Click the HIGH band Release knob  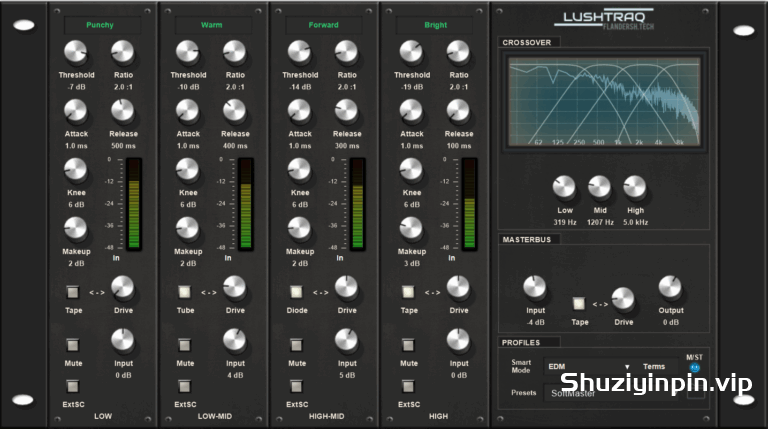[457, 111]
